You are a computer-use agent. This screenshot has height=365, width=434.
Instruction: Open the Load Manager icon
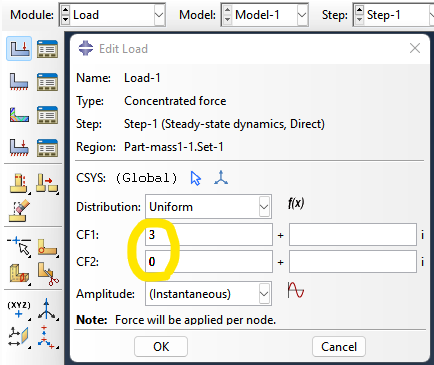tap(47, 49)
